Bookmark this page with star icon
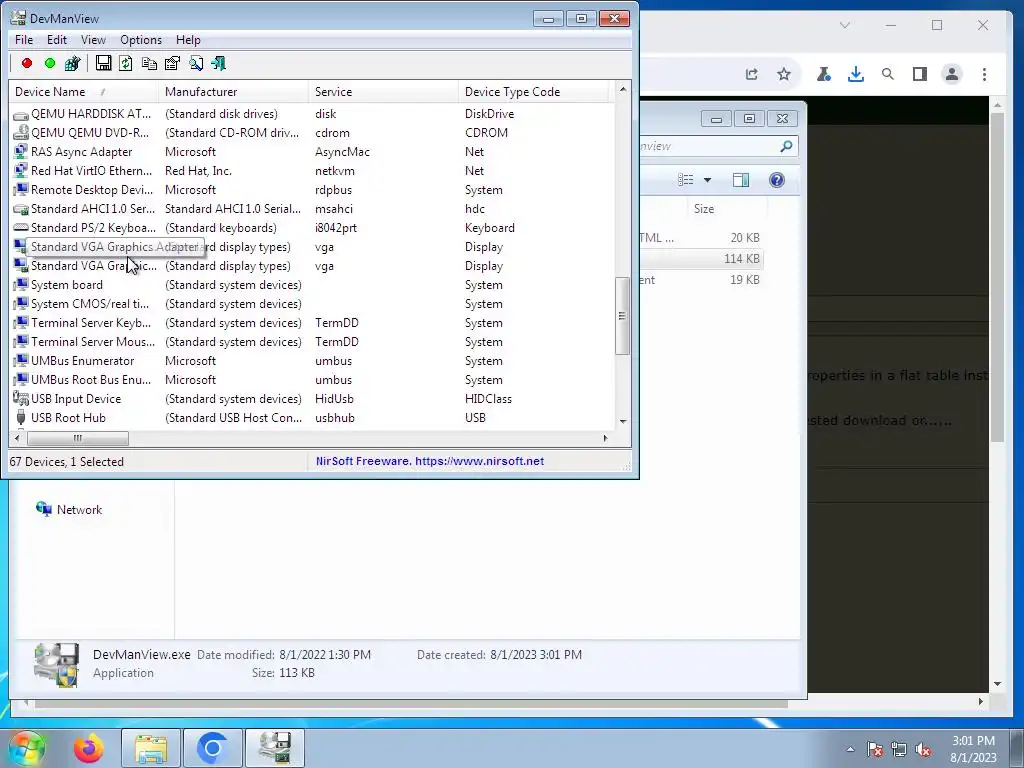 click(x=784, y=74)
